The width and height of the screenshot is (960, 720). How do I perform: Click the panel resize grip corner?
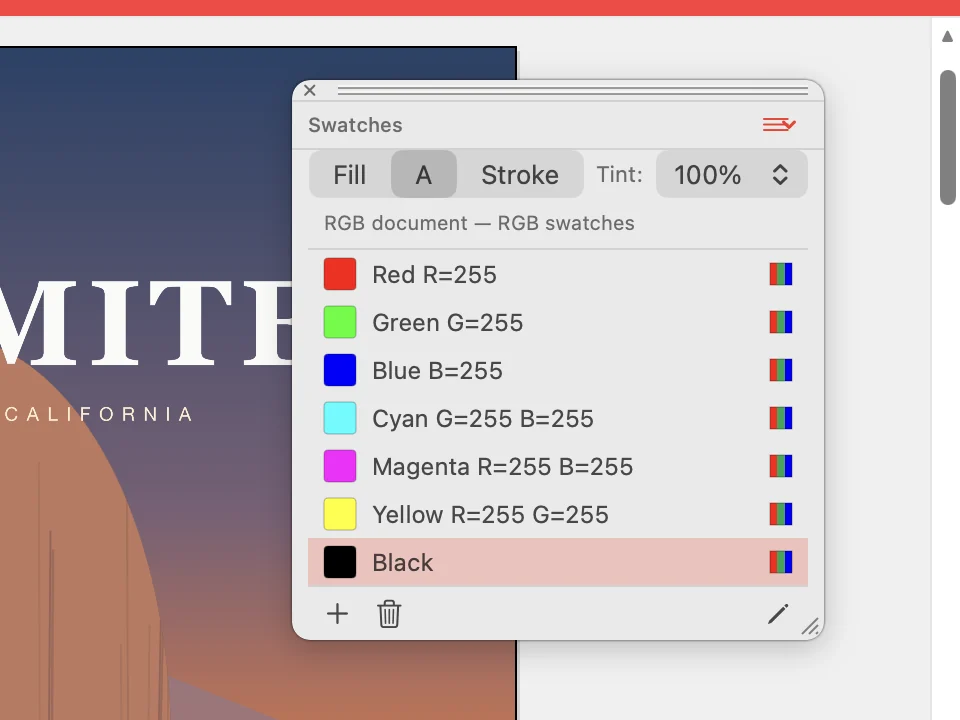(x=811, y=626)
